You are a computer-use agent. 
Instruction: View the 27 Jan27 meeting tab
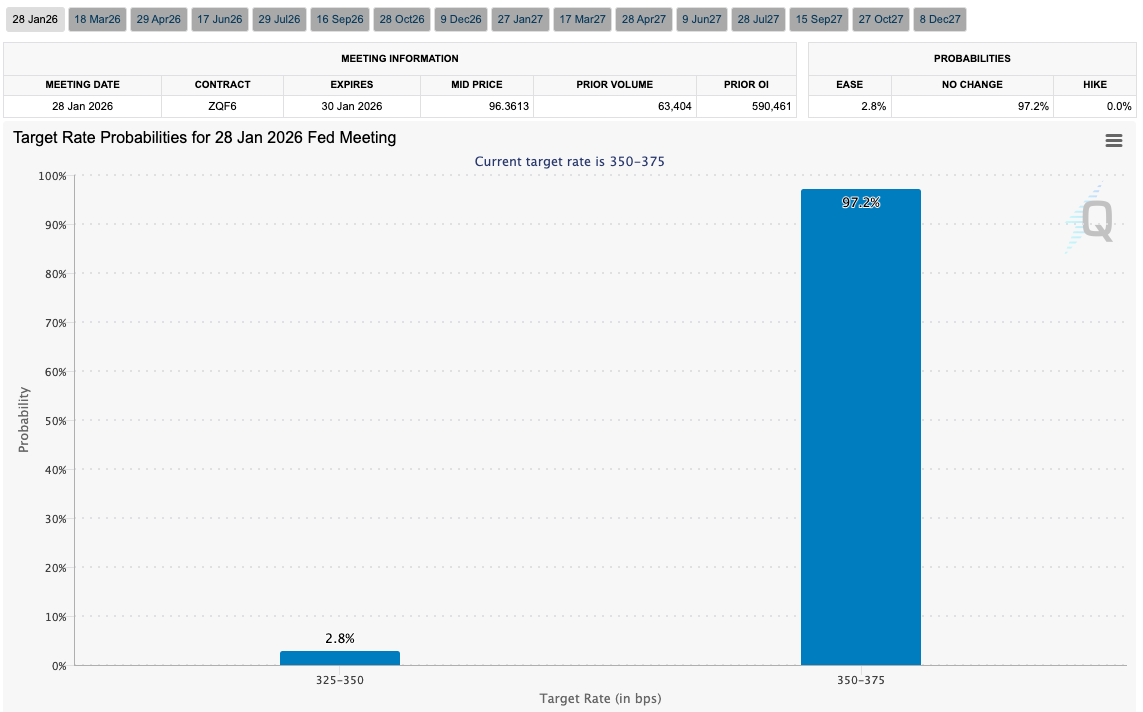click(x=520, y=19)
